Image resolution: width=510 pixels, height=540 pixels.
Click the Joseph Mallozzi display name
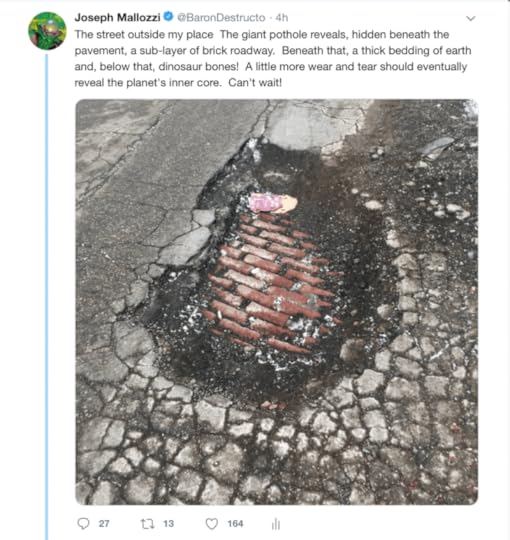[x=117, y=17]
